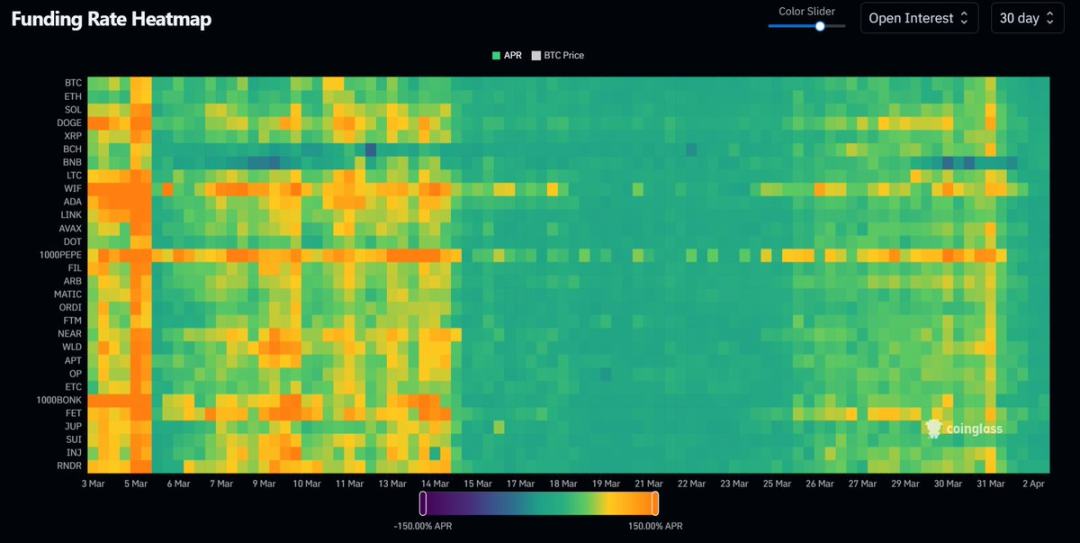Click the 25 Mar date label
This screenshot has width=1080, height=543.
[777, 484]
